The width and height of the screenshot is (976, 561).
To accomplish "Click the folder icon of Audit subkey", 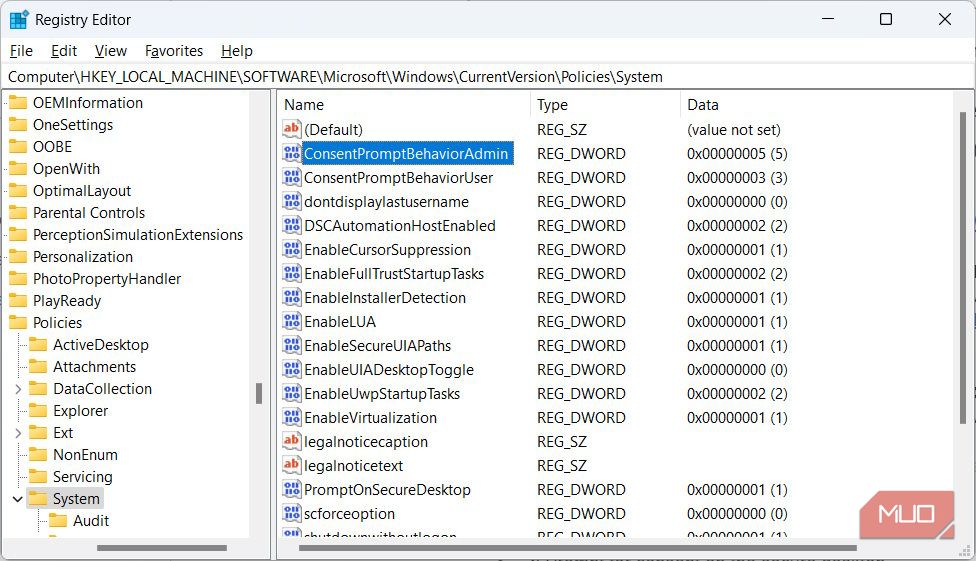I will (x=59, y=521).
